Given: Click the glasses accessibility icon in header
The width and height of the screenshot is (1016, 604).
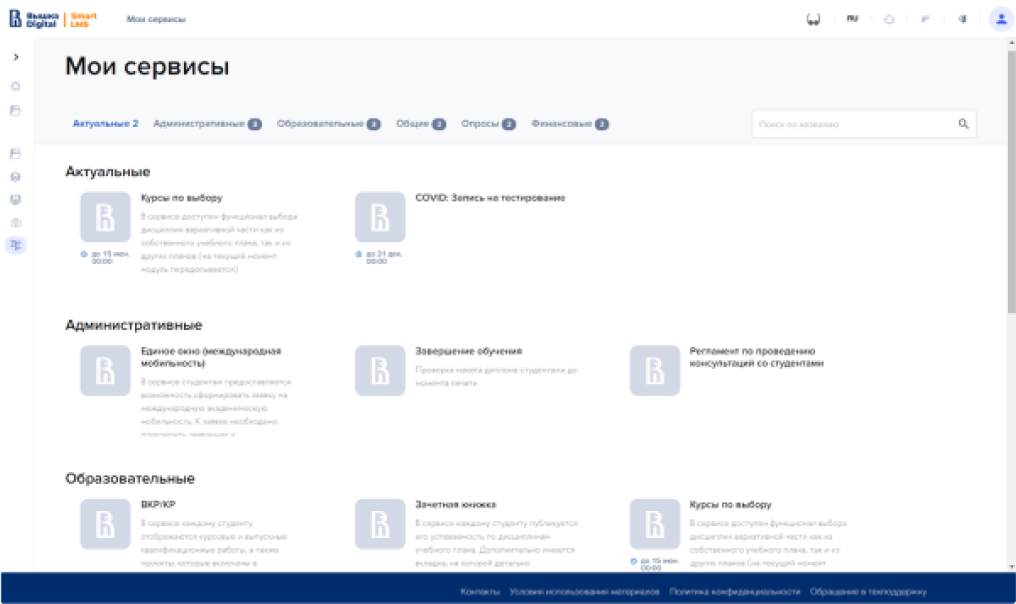Looking at the screenshot, I should 813,19.
